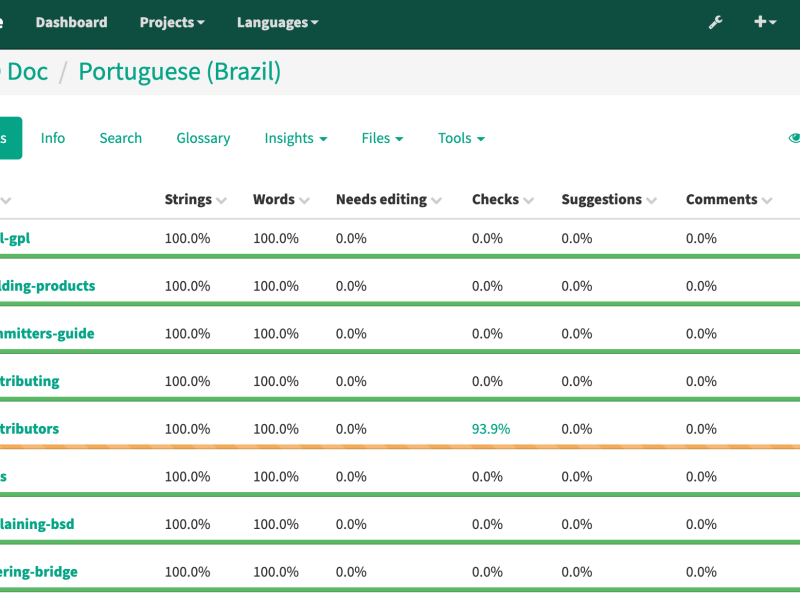The width and height of the screenshot is (800, 600).
Task: Expand the Languages dropdown
Action: [278, 22]
